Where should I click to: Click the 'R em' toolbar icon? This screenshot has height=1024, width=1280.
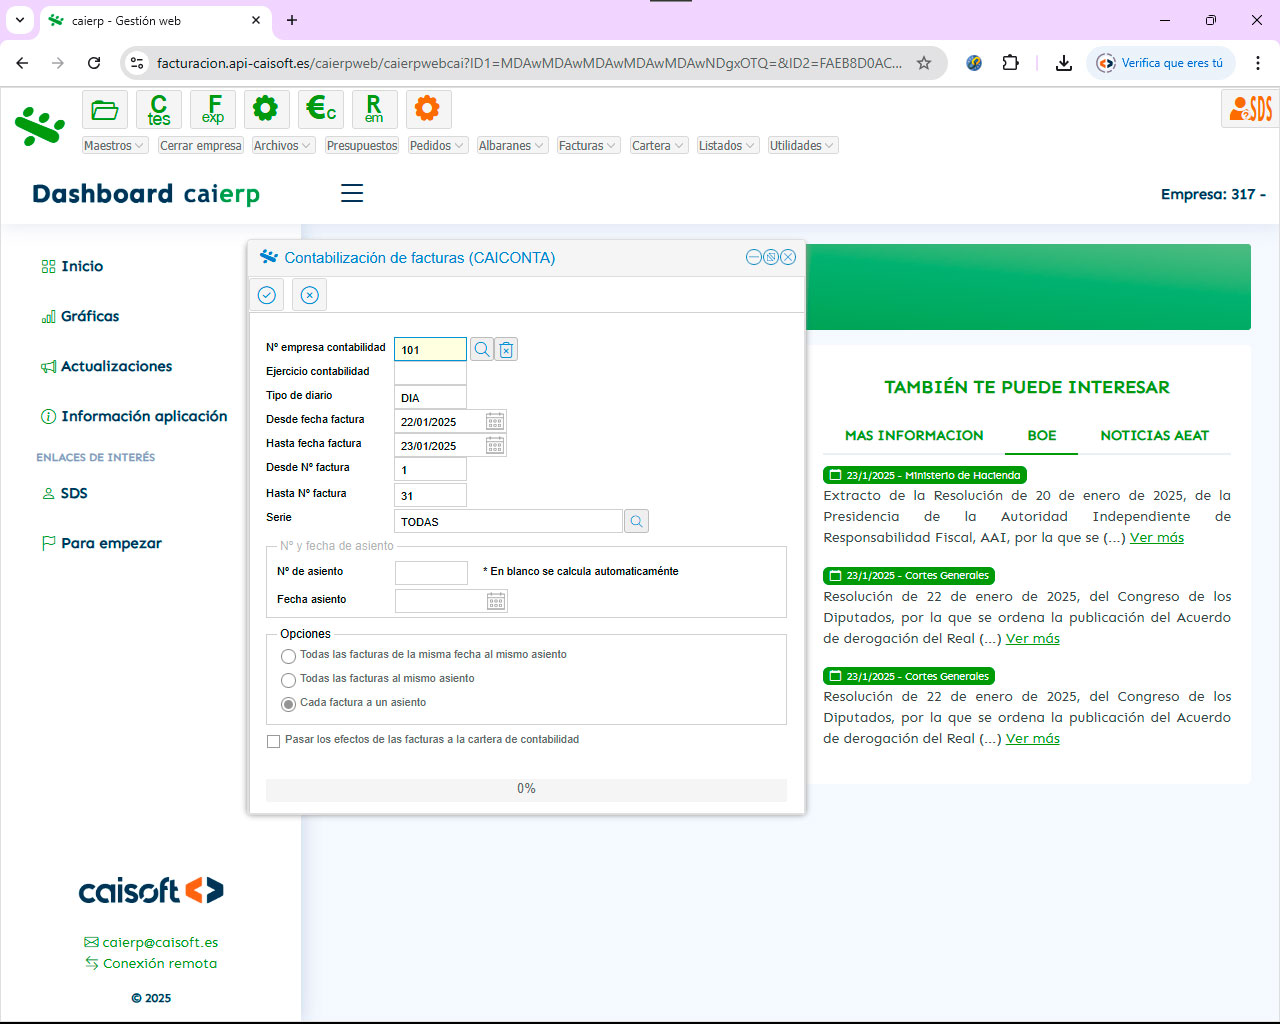(374, 109)
